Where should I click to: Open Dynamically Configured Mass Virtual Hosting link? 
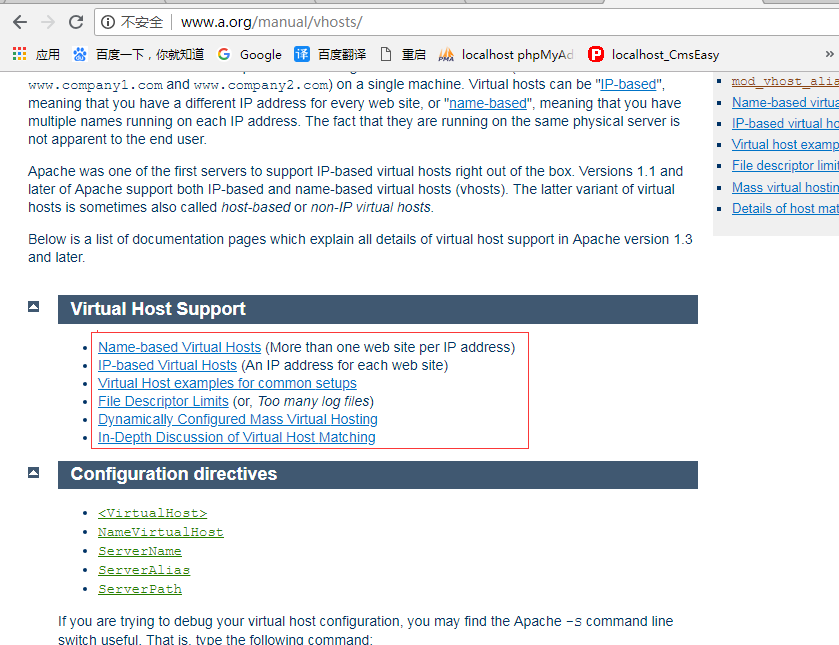pyautogui.click(x=238, y=419)
